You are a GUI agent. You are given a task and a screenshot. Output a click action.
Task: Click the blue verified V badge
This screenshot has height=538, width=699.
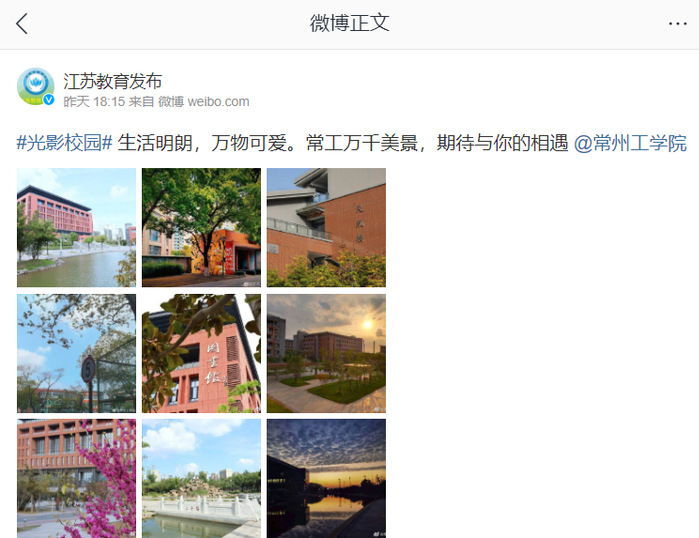pyautogui.click(x=49, y=99)
